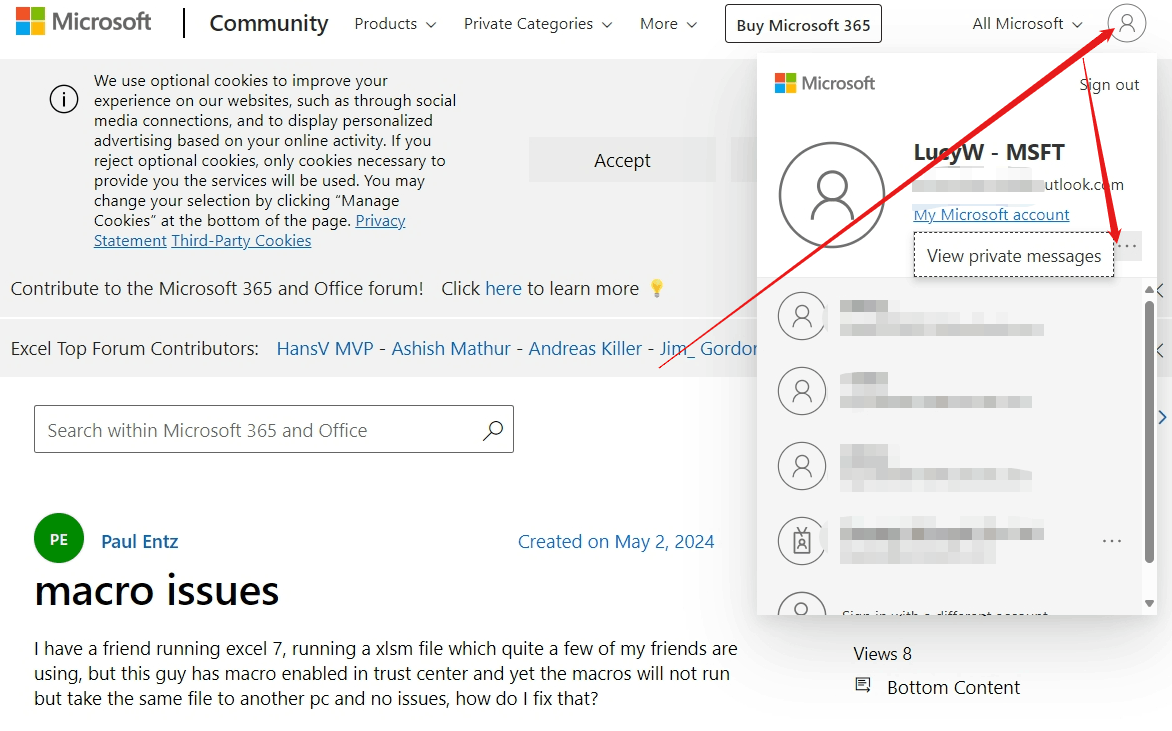Accept optional cookies
Image resolution: width=1172 pixels, height=731 pixels.
(622, 160)
